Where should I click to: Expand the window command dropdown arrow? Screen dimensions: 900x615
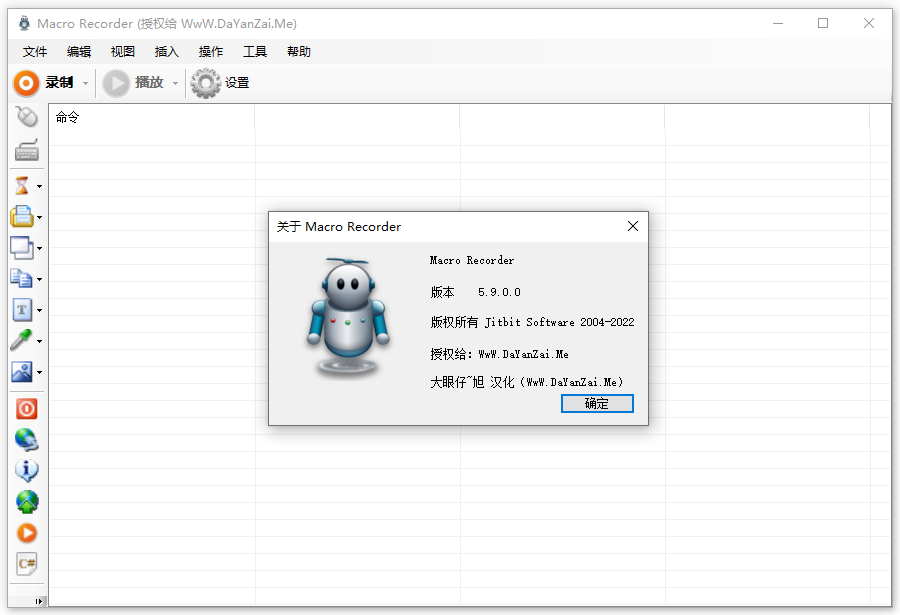point(39,248)
